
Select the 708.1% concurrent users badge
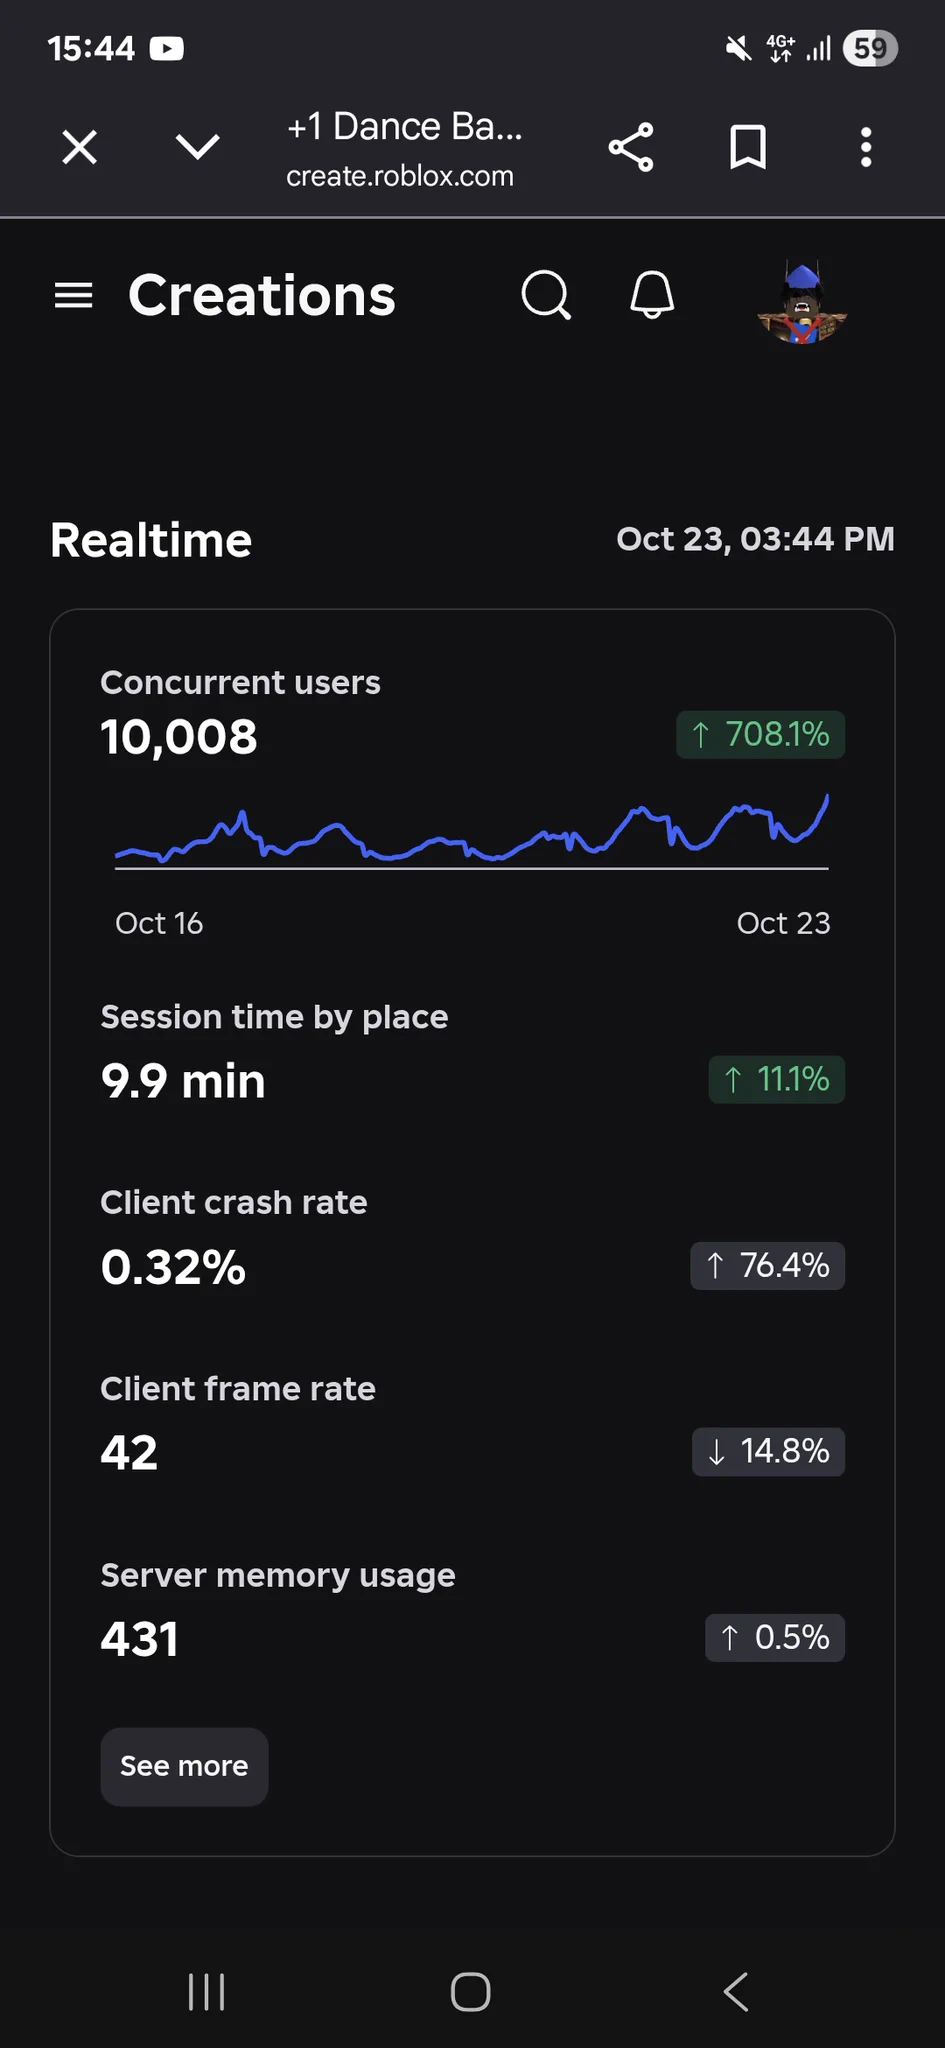pos(760,734)
